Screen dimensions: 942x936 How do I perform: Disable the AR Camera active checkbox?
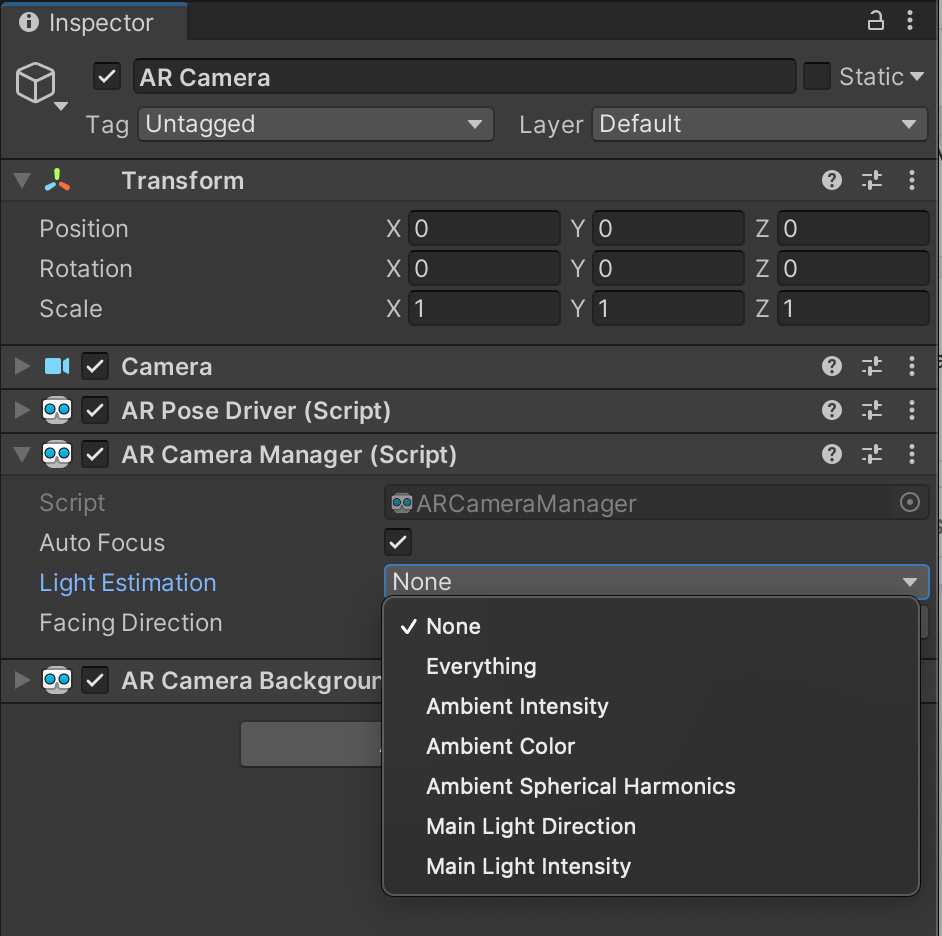tap(107, 77)
